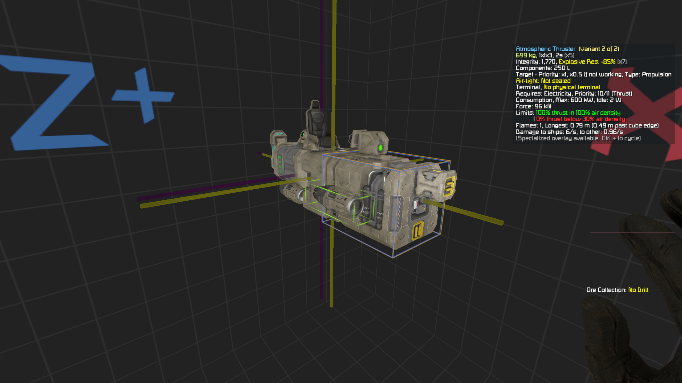The image size is (682, 383).
Task: Select the thruster nozzle inside the green wireframe
Action: point(338,200)
